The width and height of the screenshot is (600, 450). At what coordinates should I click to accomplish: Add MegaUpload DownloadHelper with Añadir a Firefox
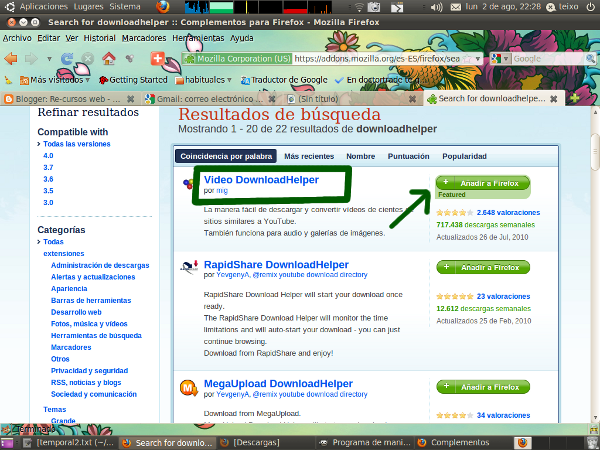click(x=483, y=387)
